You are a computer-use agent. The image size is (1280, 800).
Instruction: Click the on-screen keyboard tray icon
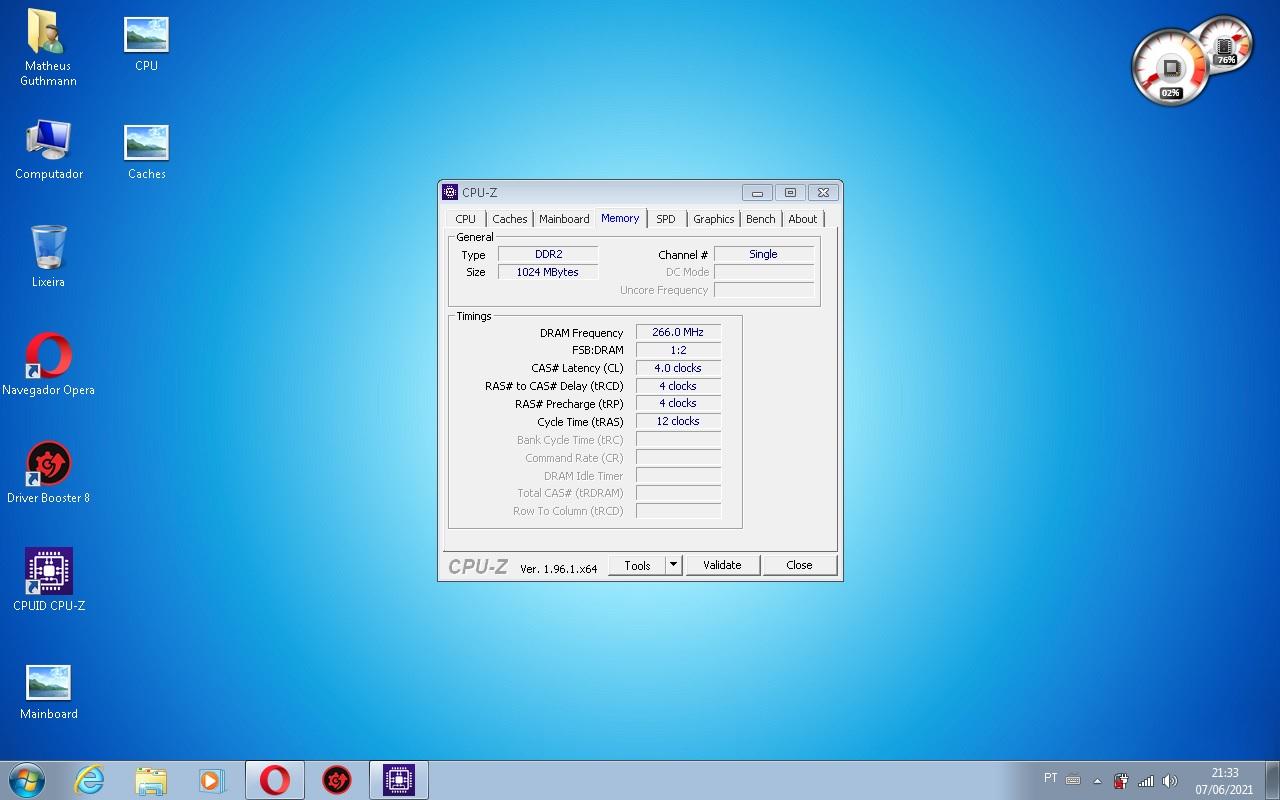click(x=1073, y=780)
